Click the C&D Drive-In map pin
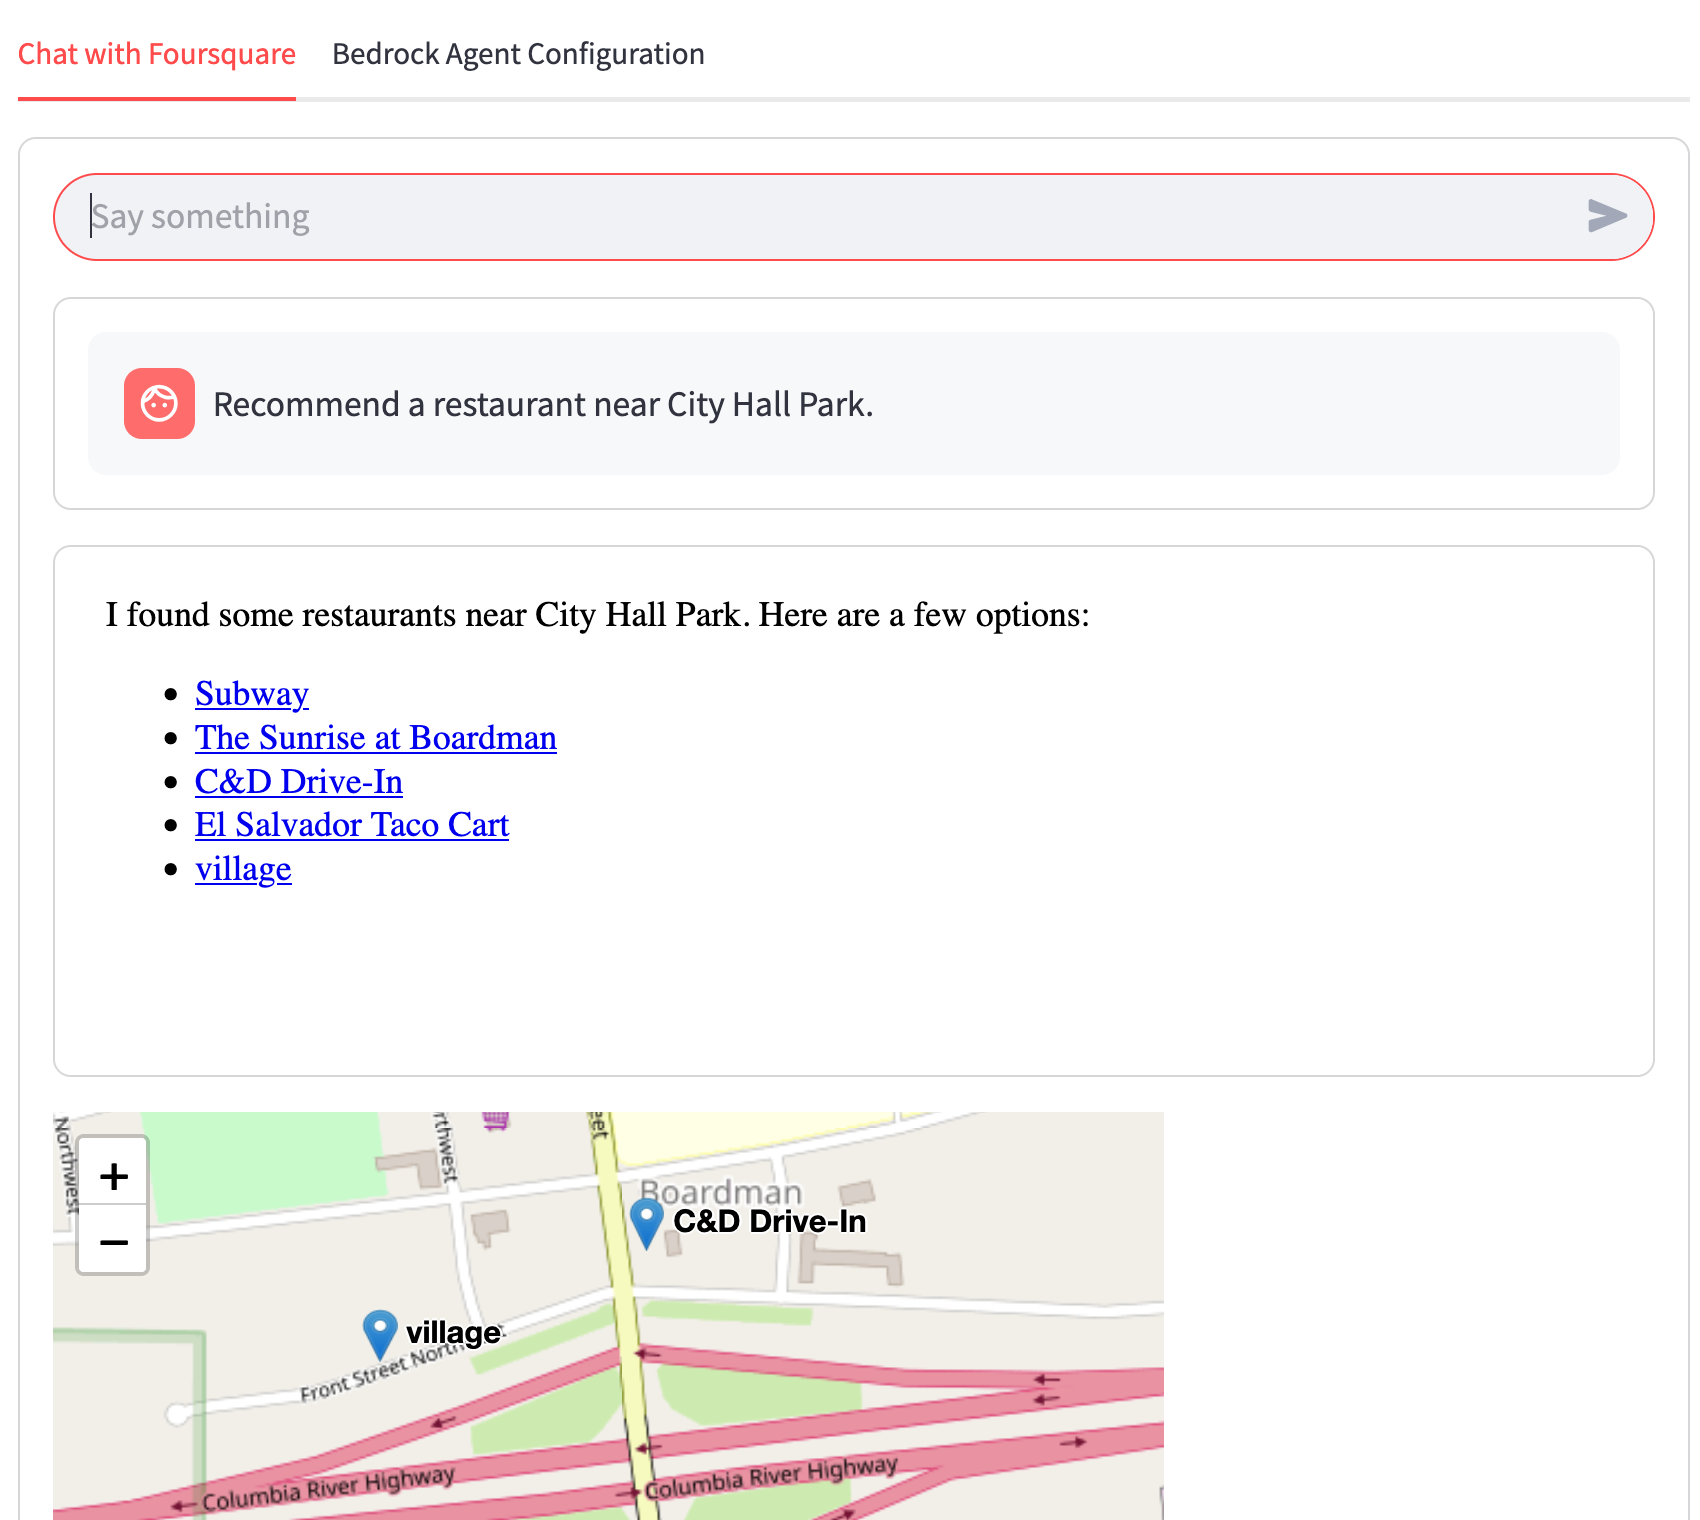Screen dimensions: 1700x1520 [647, 1222]
